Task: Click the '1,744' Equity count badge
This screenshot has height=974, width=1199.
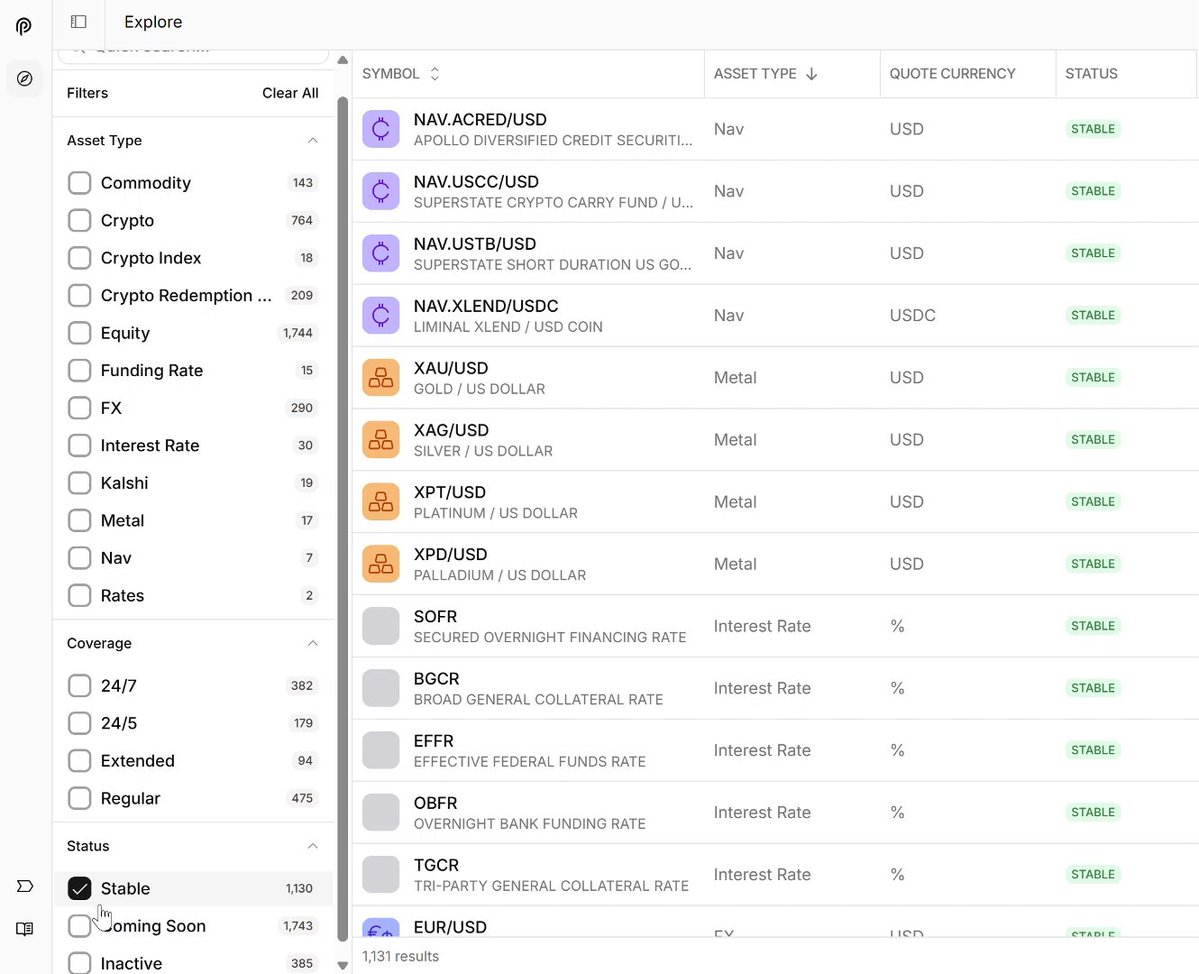Action: 297,333
